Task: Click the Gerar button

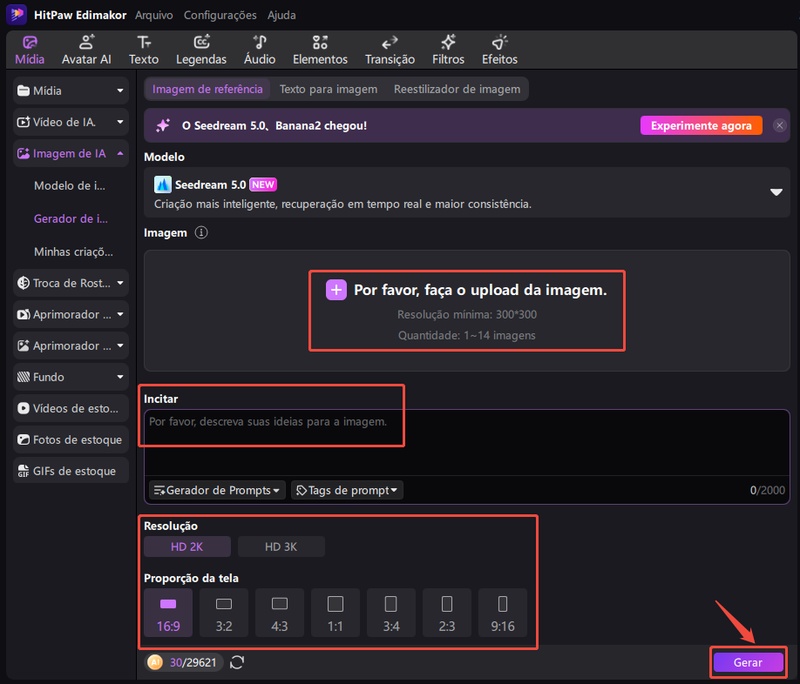Action: (x=747, y=662)
